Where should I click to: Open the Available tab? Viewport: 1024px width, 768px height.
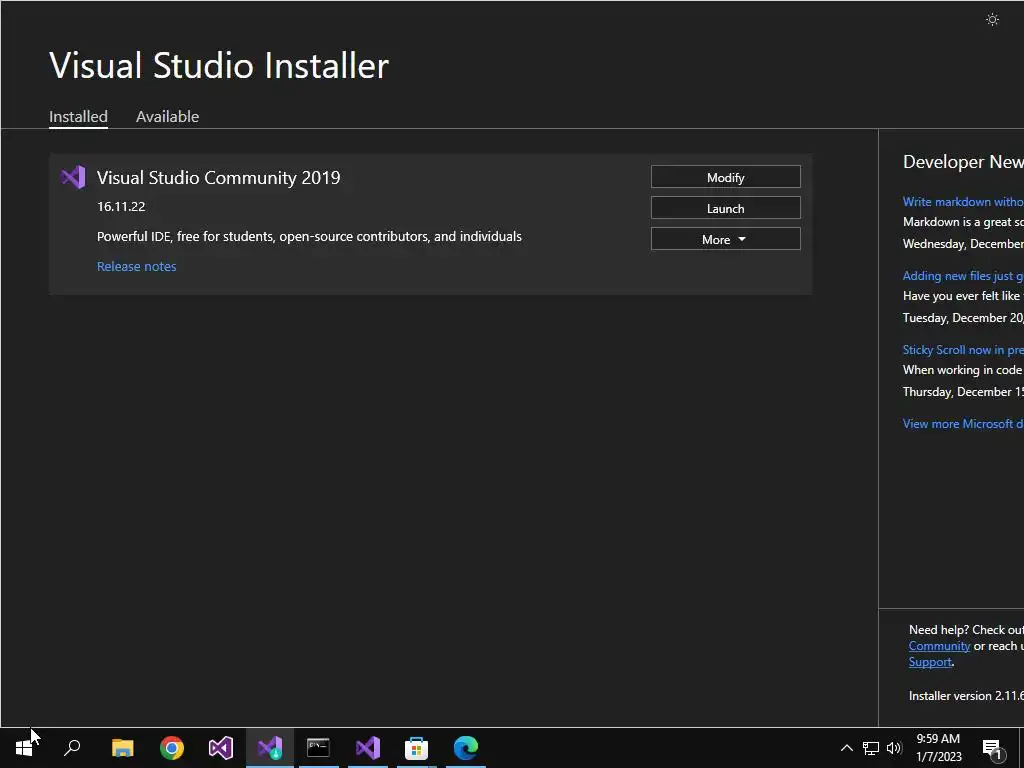tap(167, 116)
